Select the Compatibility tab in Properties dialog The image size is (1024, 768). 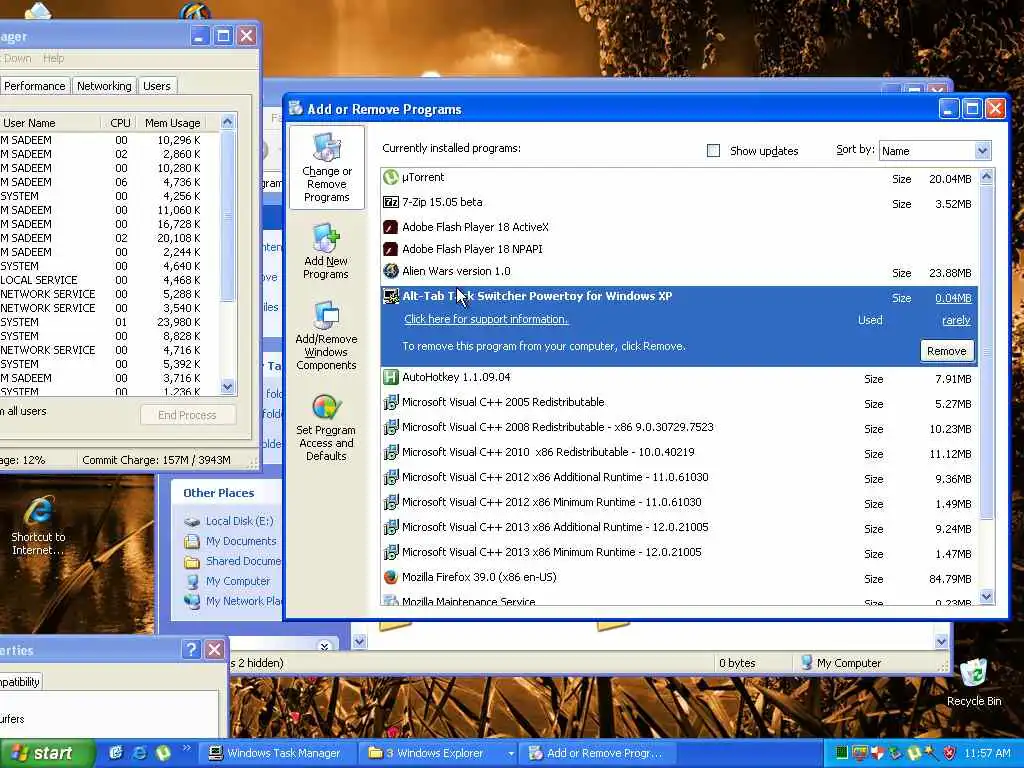coord(20,682)
